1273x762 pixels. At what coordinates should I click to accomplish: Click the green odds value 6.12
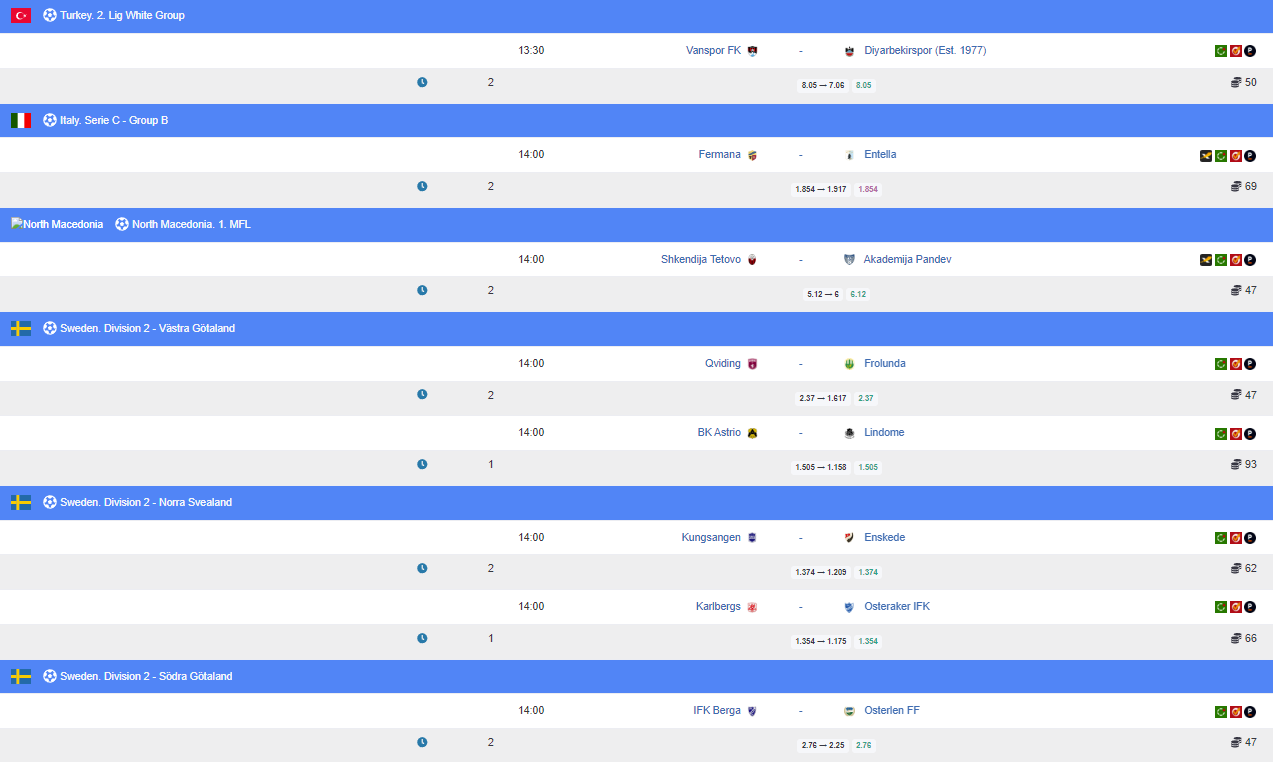pyautogui.click(x=858, y=294)
